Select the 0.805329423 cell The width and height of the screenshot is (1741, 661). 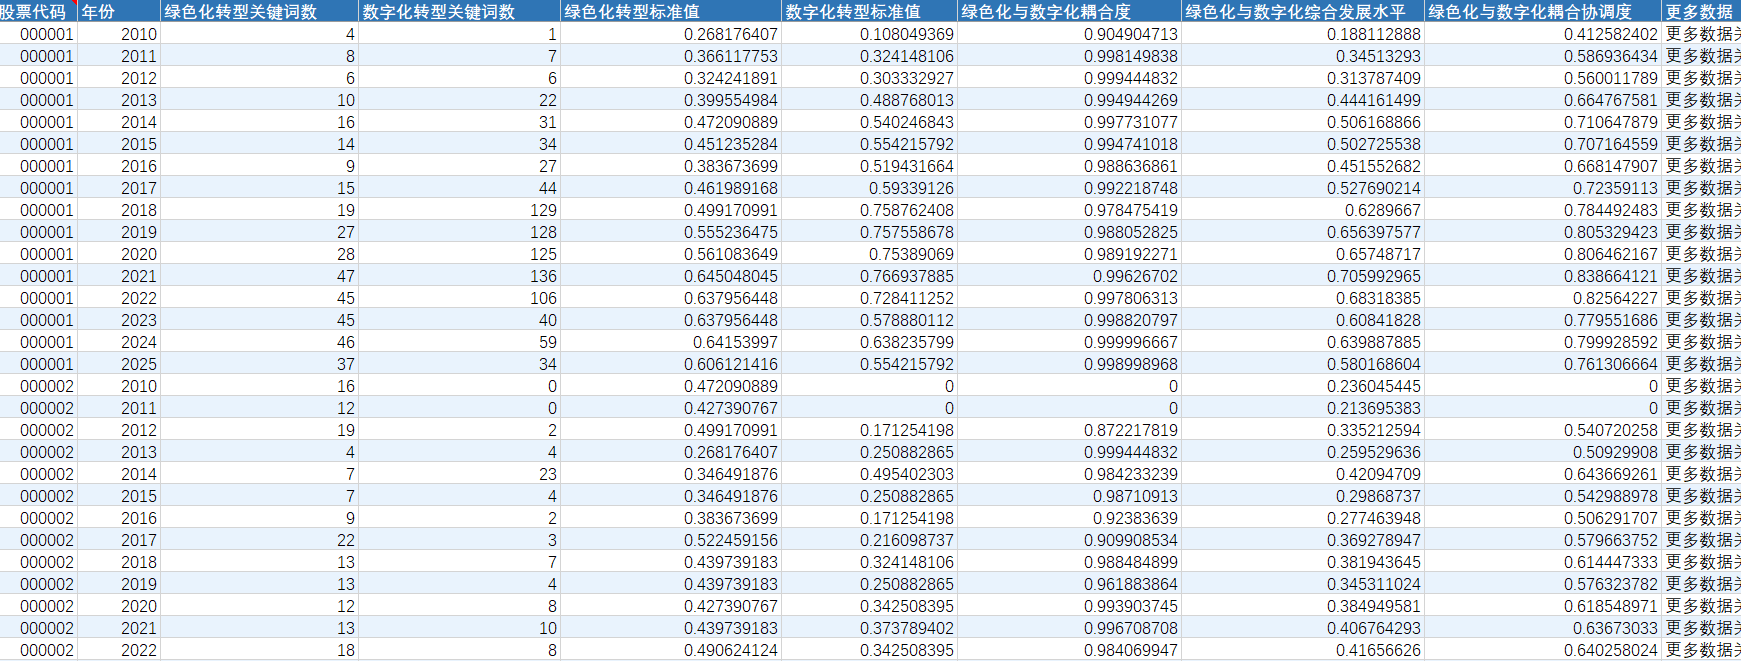(x=1542, y=232)
